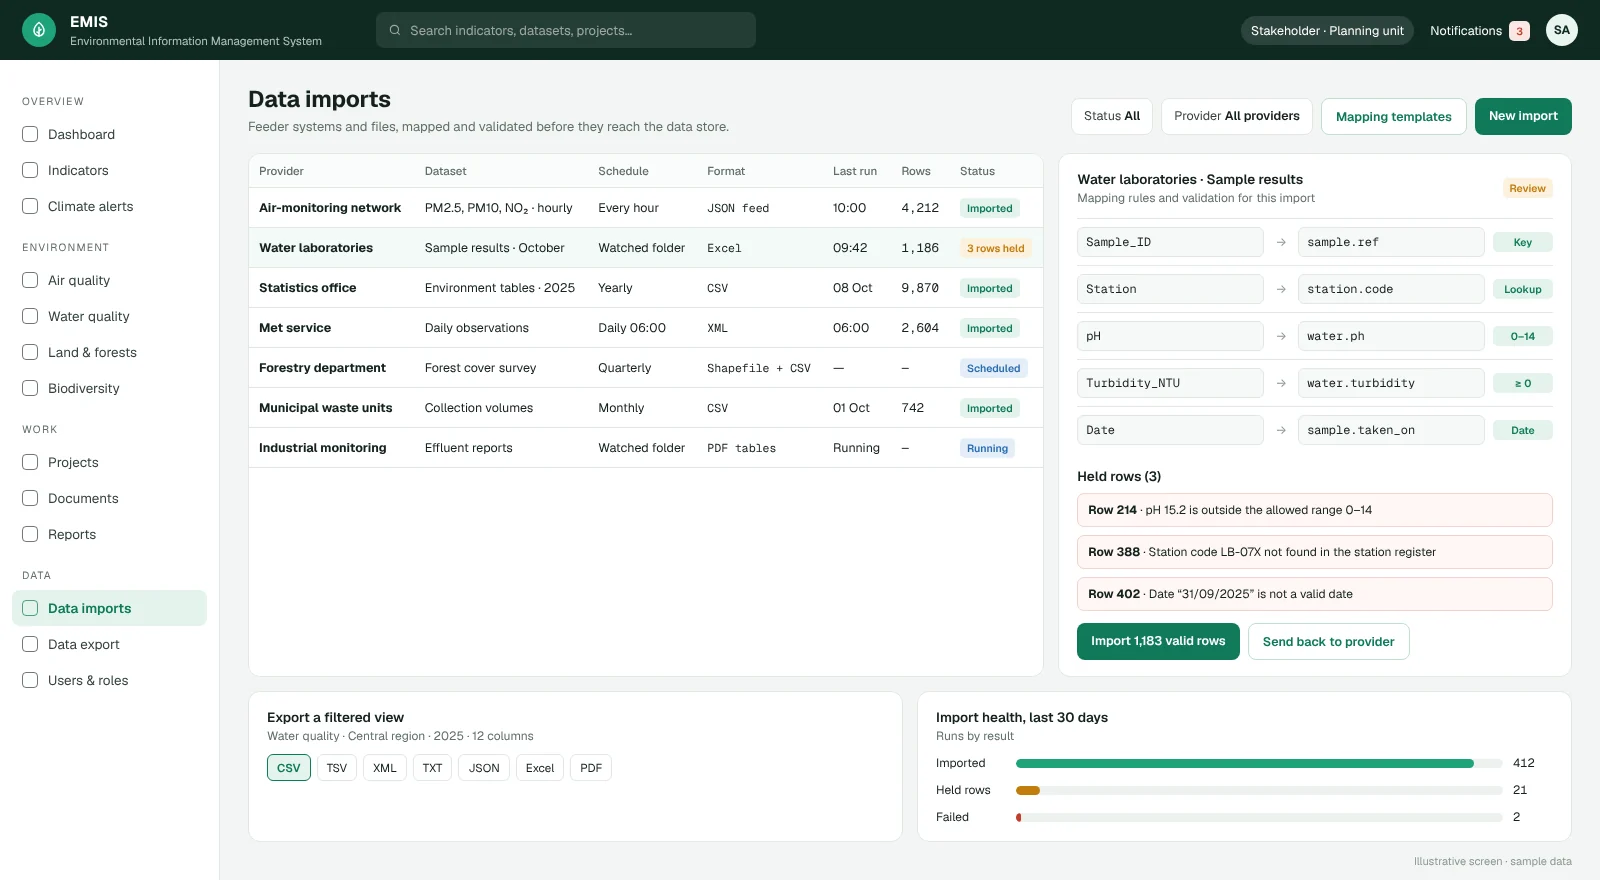This screenshot has height=880, width=1600.
Task: Select TXT export format
Action: click(432, 768)
